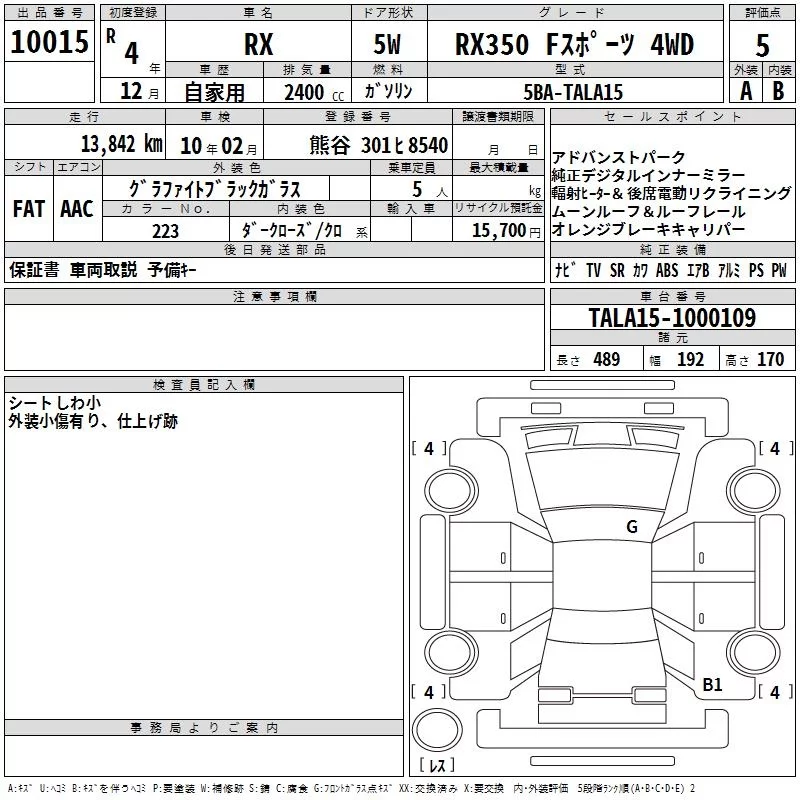Click the AAC air conditioner value

(77, 209)
